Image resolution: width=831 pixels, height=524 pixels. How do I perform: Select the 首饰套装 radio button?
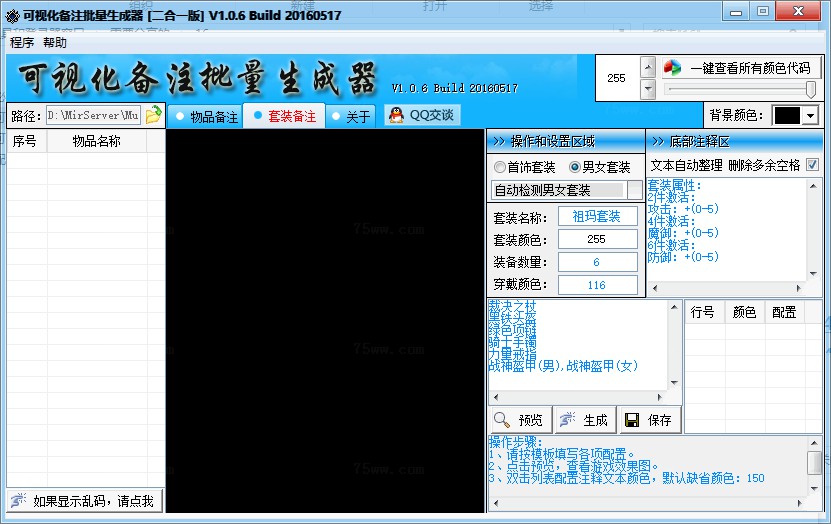tap(500, 167)
